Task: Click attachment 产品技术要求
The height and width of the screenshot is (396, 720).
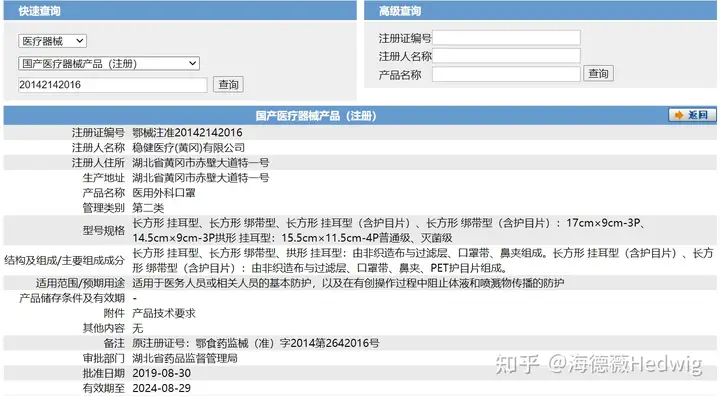Action: (164, 313)
